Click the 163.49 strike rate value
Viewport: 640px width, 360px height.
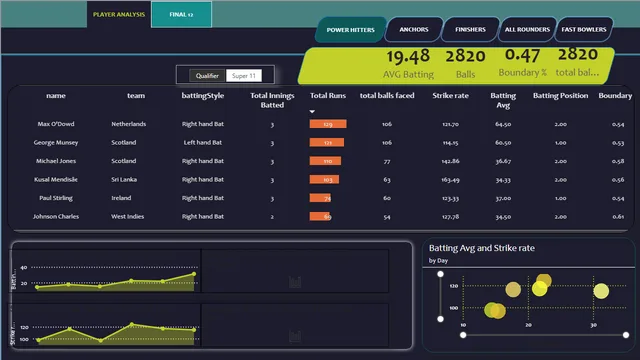click(450, 180)
